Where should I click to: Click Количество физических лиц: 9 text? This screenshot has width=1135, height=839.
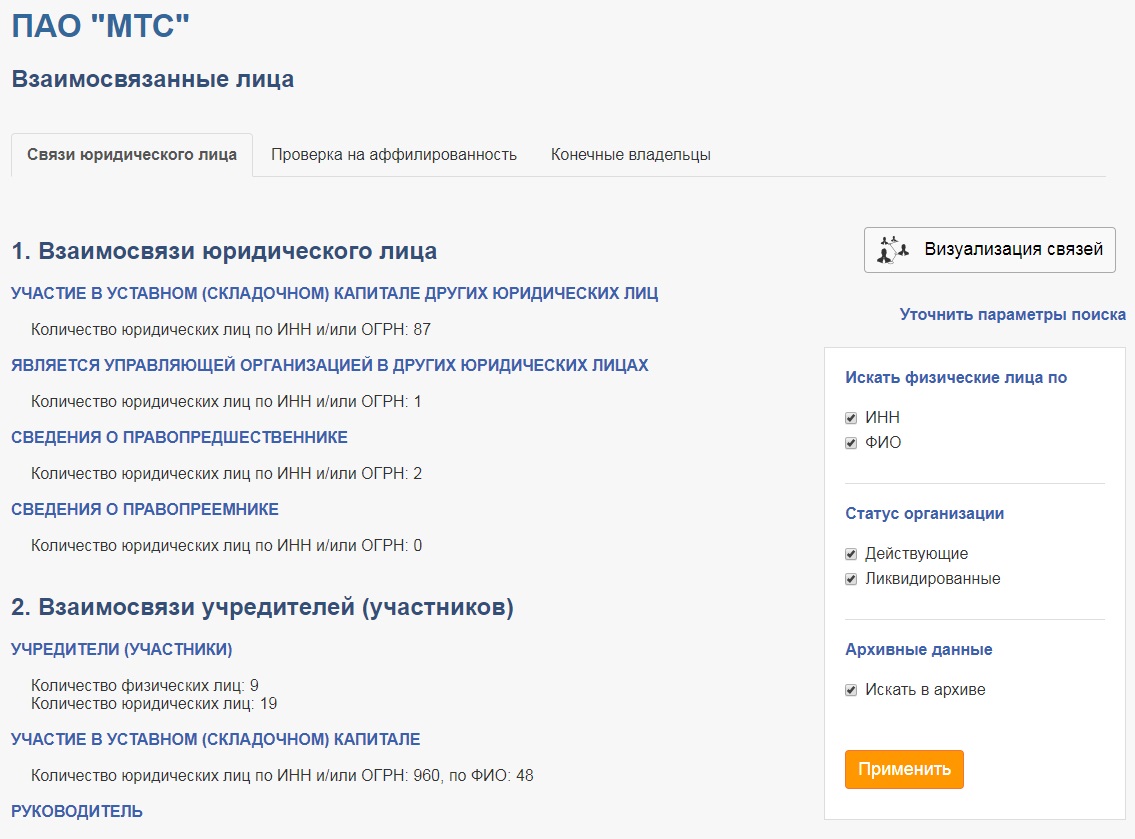click(x=145, y=686)
